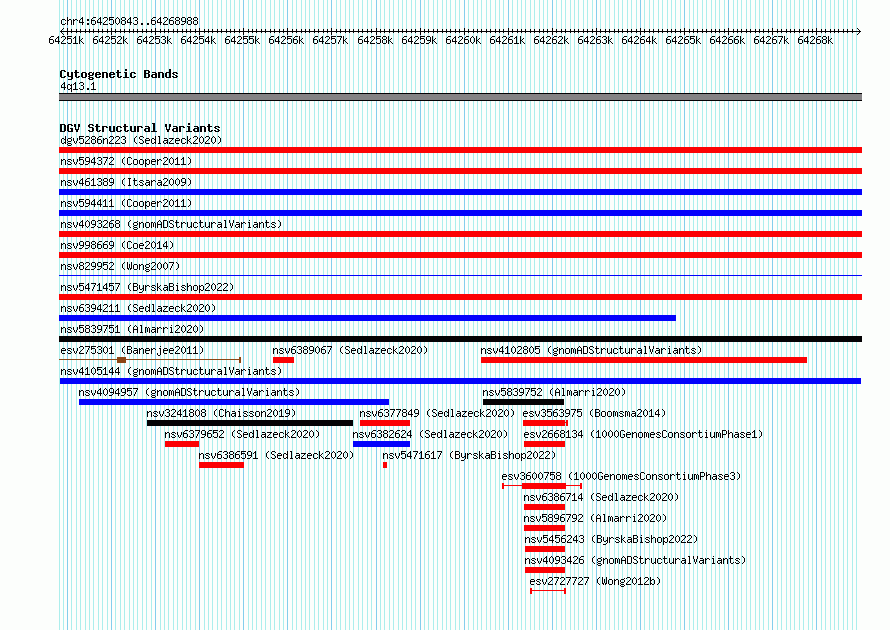Click the long red bar under nsv4102805
Screen dimensions: 890x630
(644, 360)
